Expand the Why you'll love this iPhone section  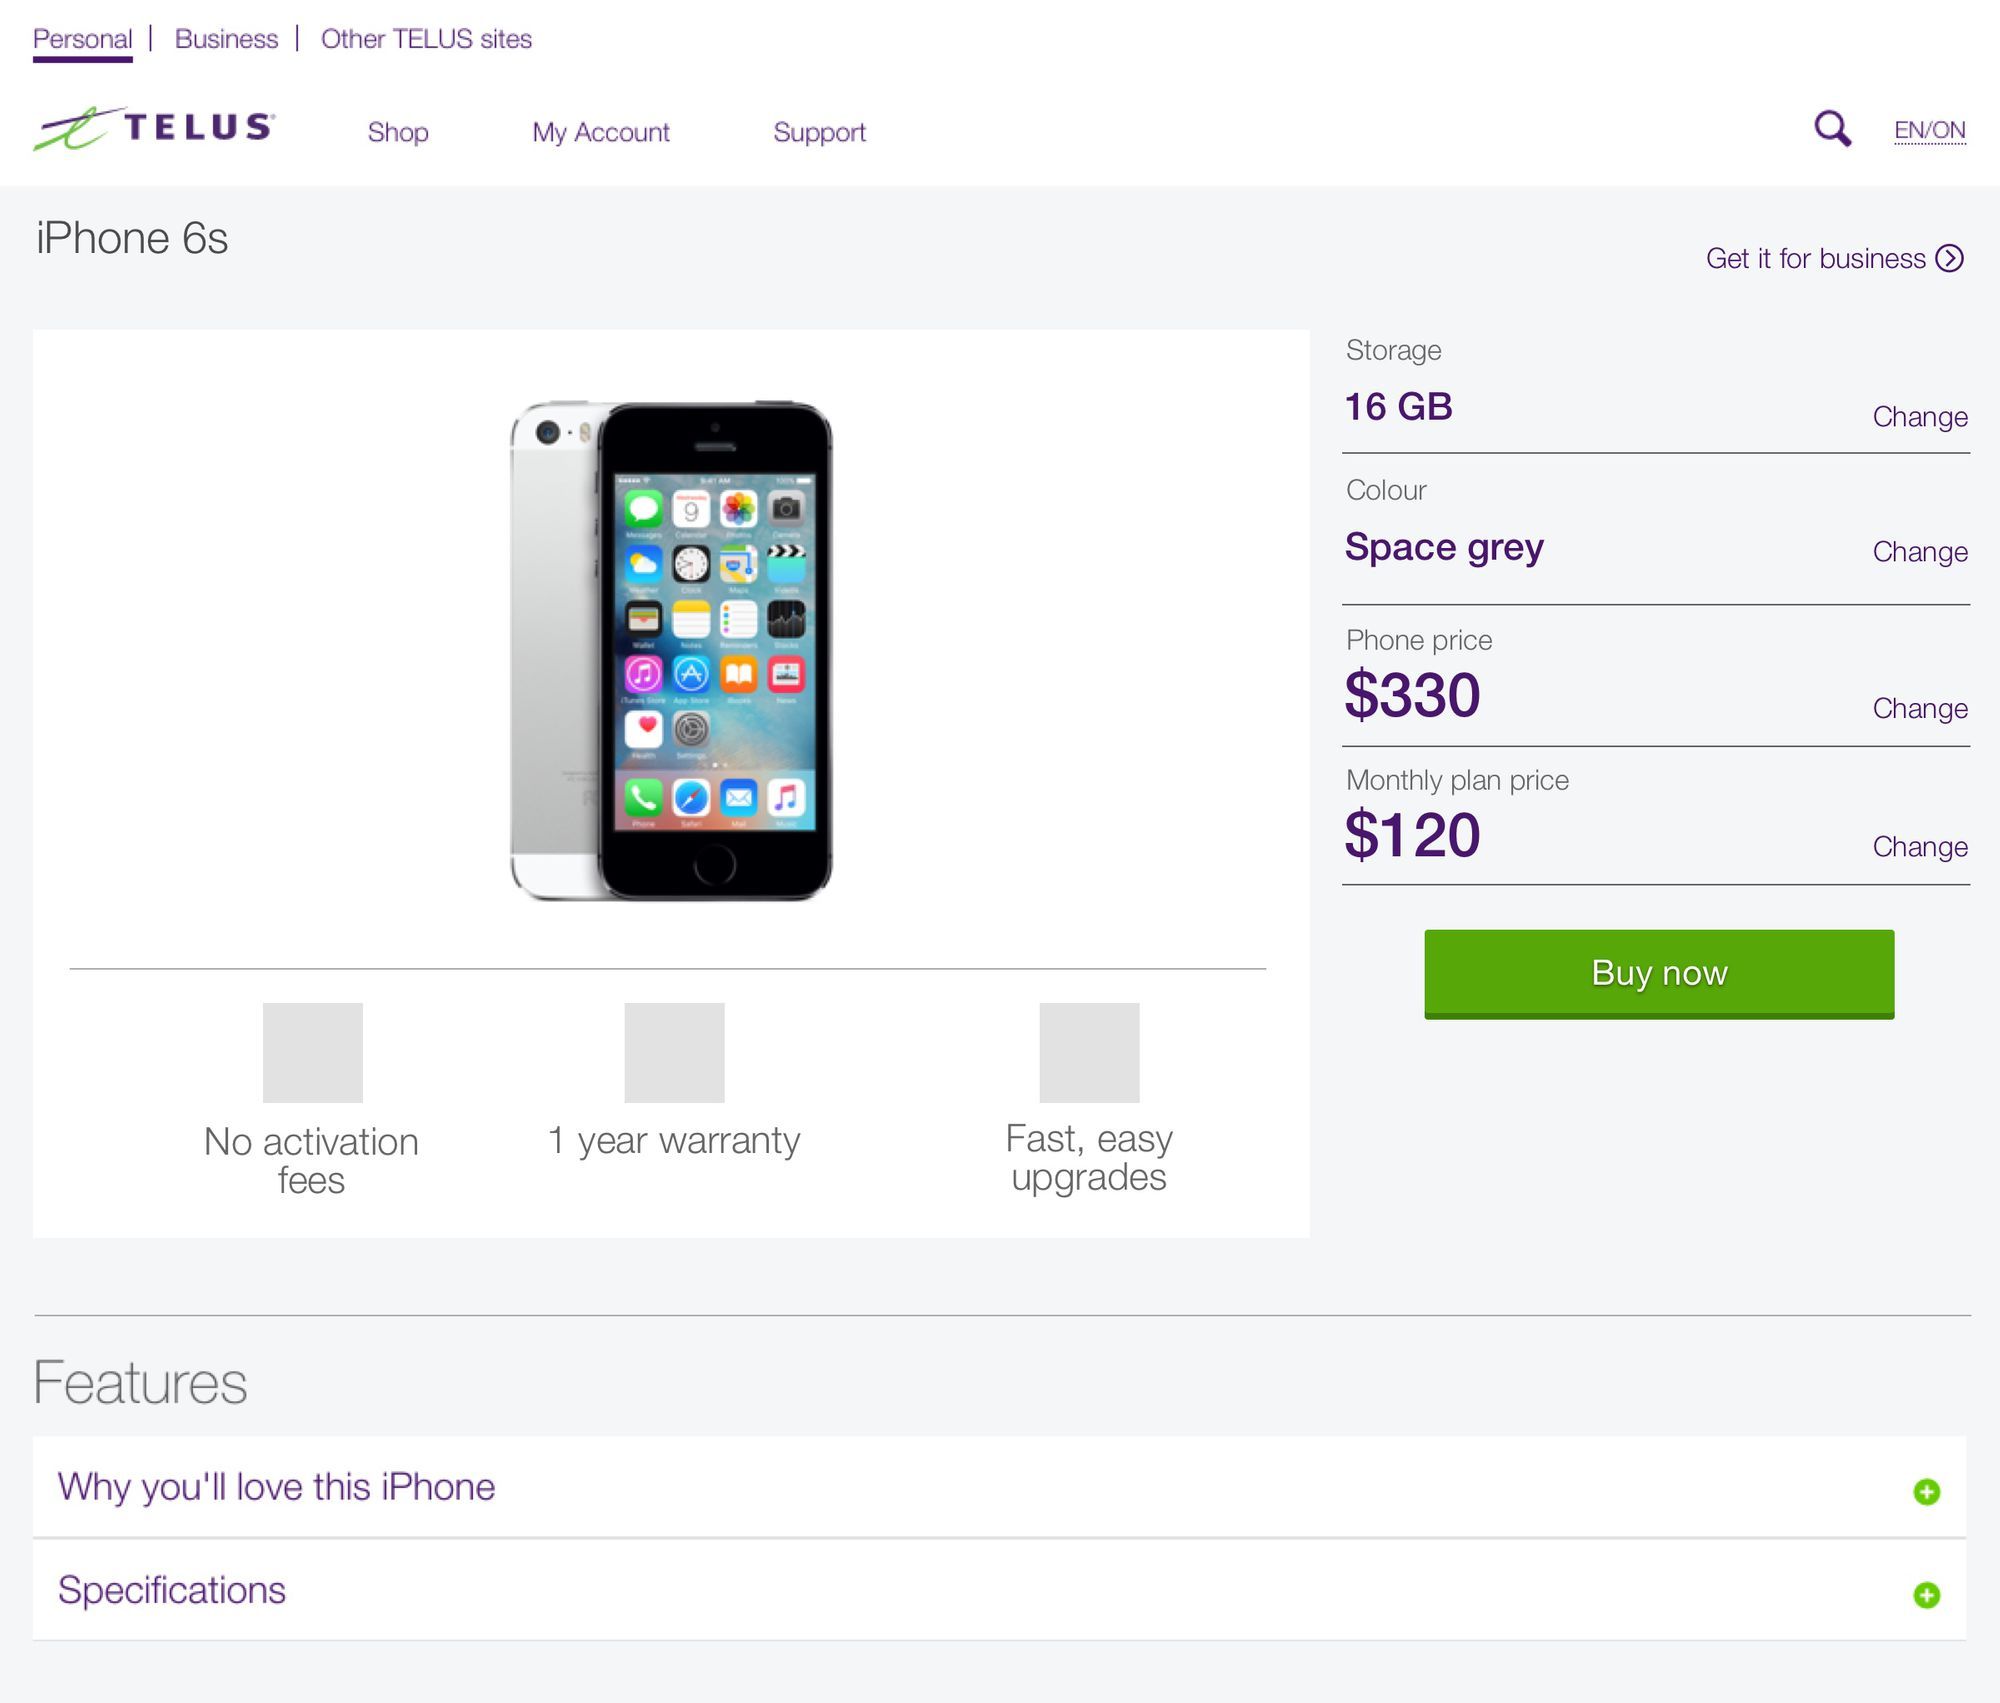[1929, 1488]
